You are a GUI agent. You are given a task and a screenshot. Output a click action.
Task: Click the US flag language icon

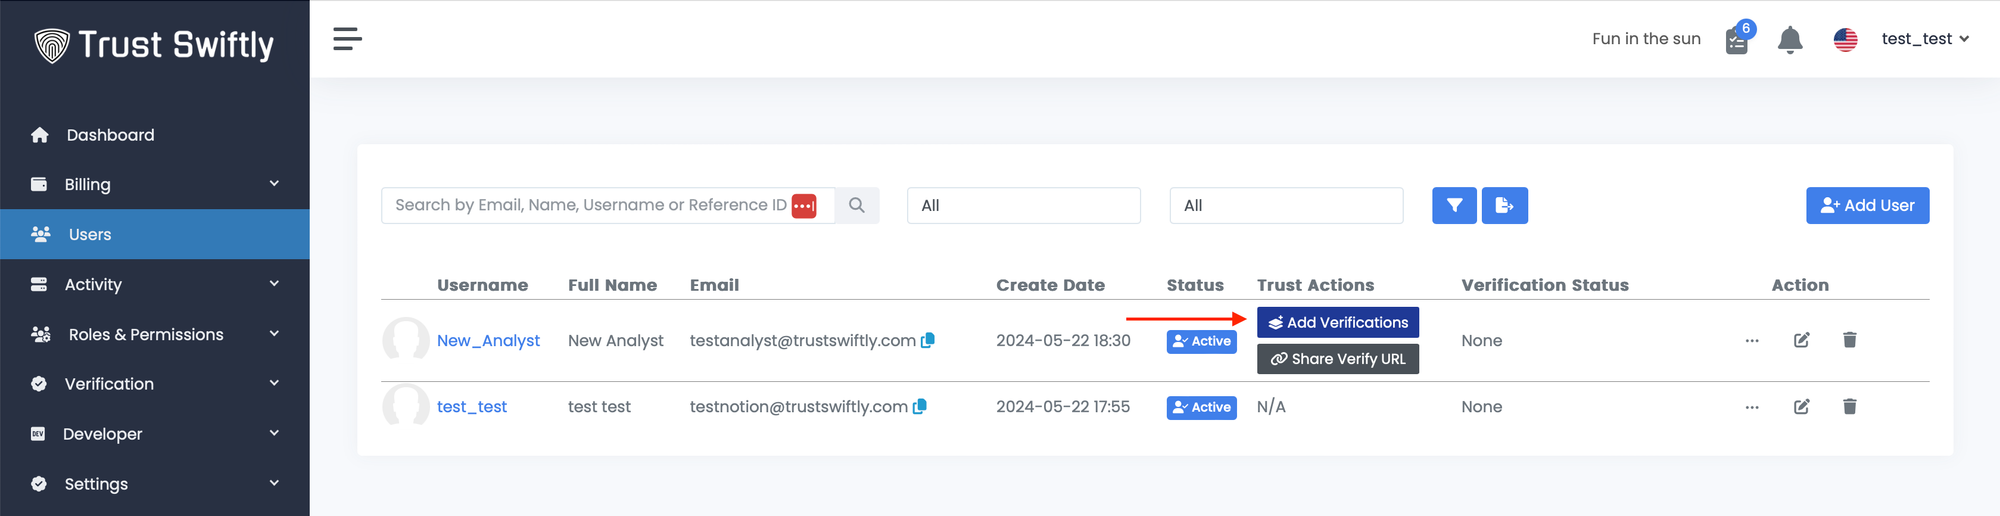coord(1845,40)
